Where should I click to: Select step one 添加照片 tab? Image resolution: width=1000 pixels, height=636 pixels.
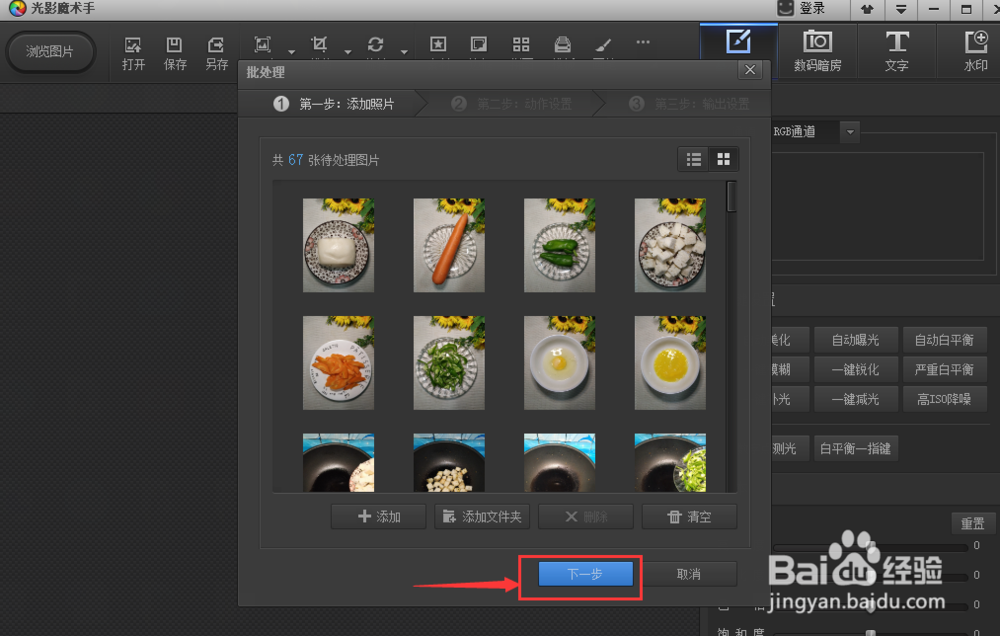333,104
